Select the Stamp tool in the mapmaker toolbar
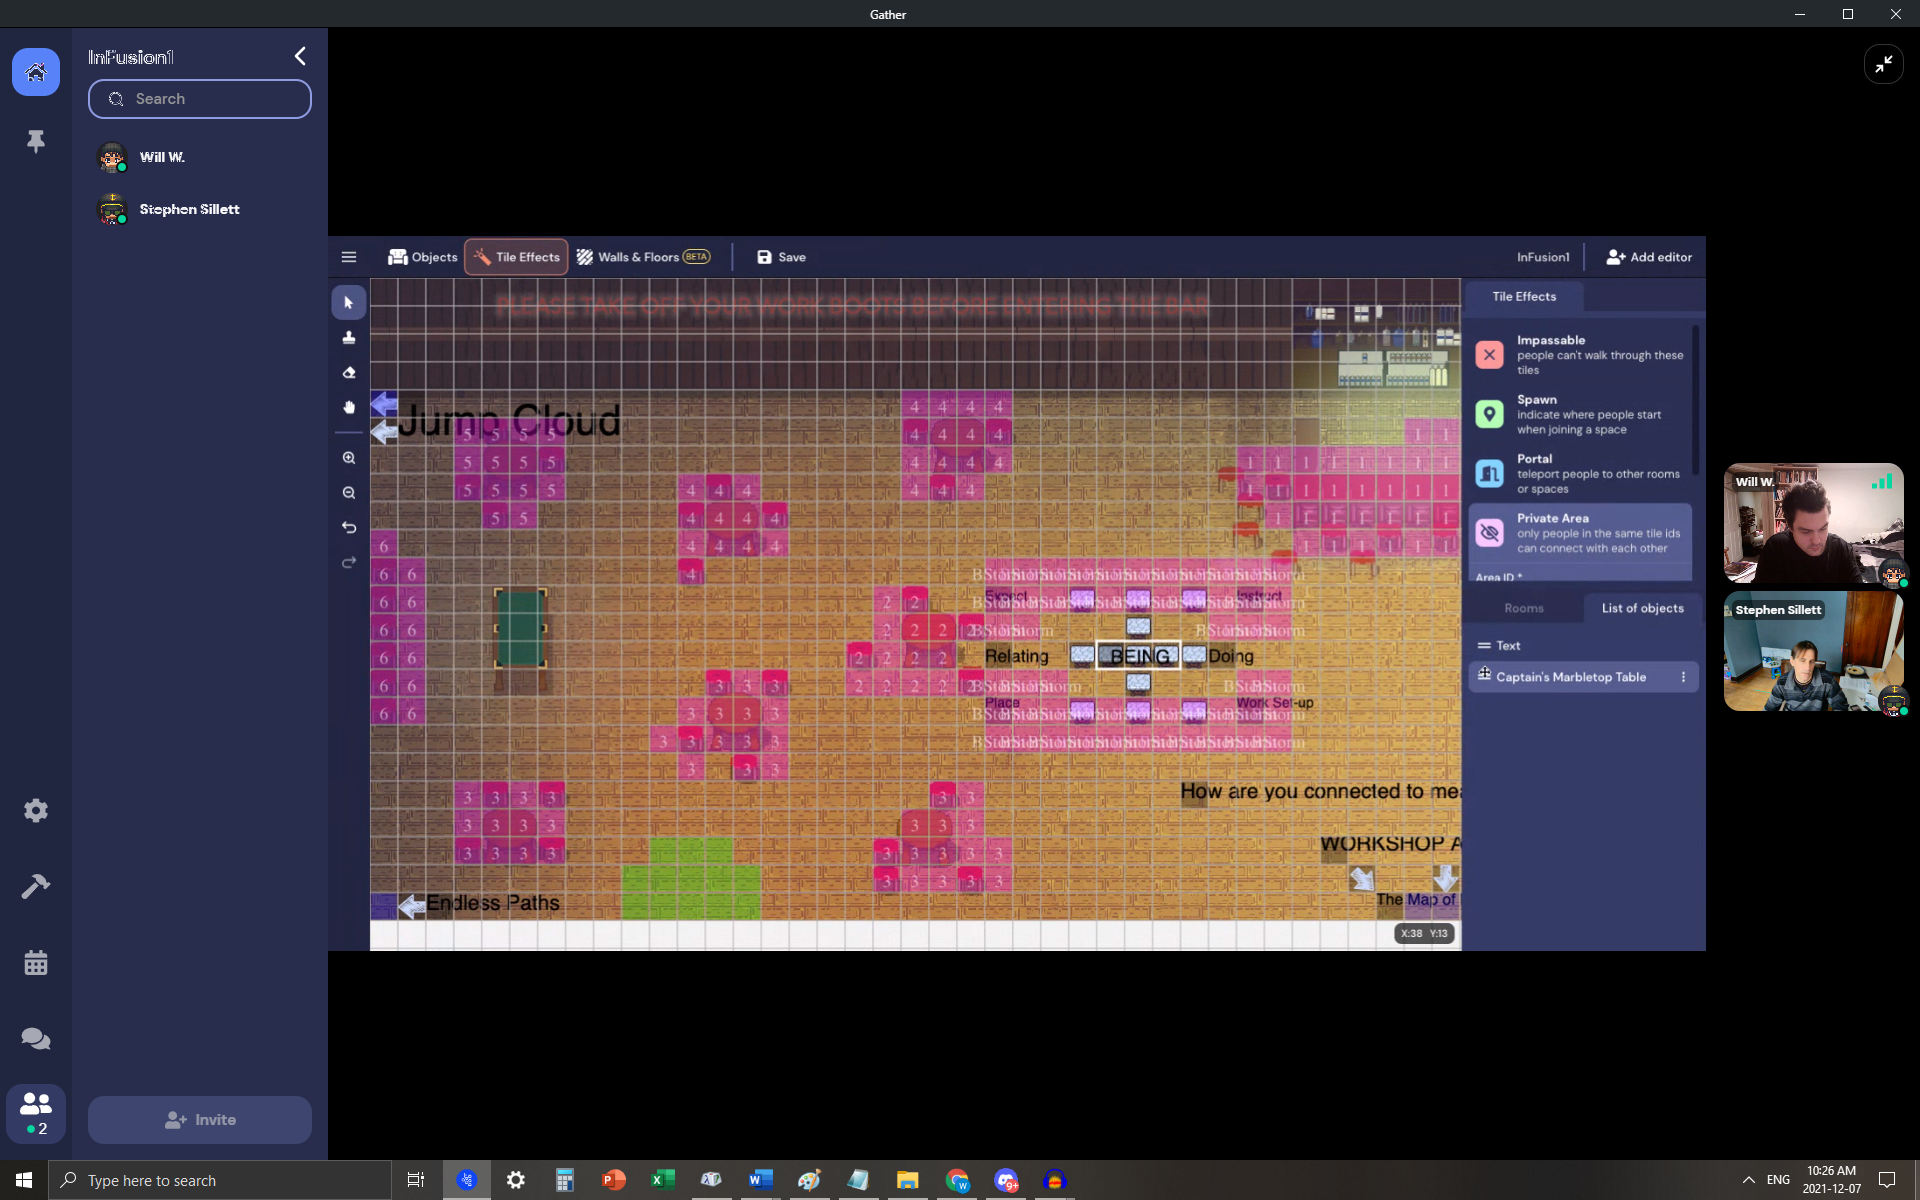The width and height of the screenshot is (1920, 1200). coord(349,337)
